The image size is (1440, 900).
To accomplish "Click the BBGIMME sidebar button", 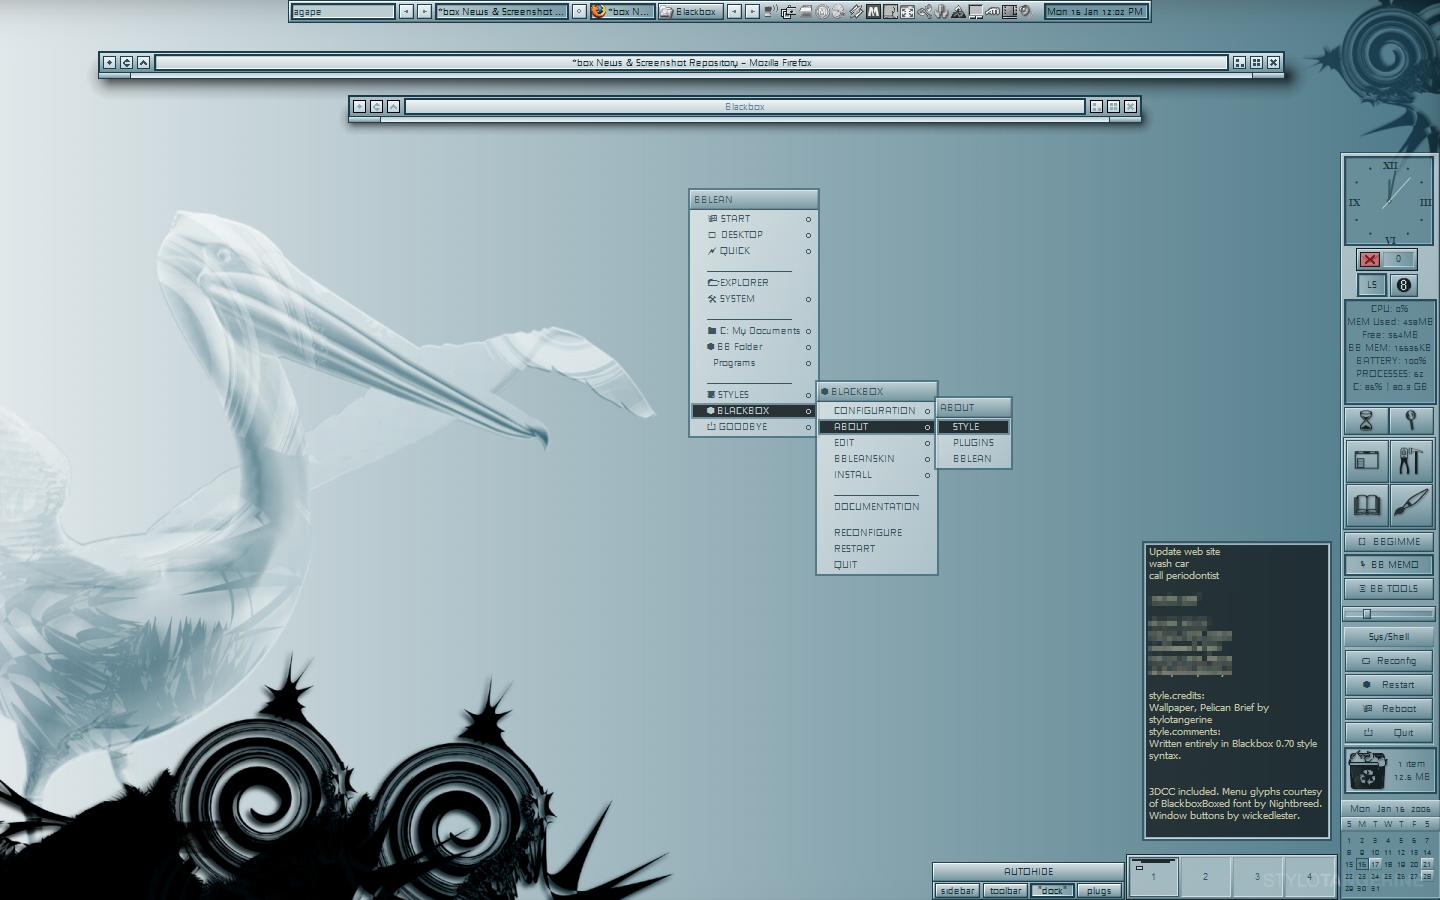I will pyautogui.click(x=1389, y=541).
